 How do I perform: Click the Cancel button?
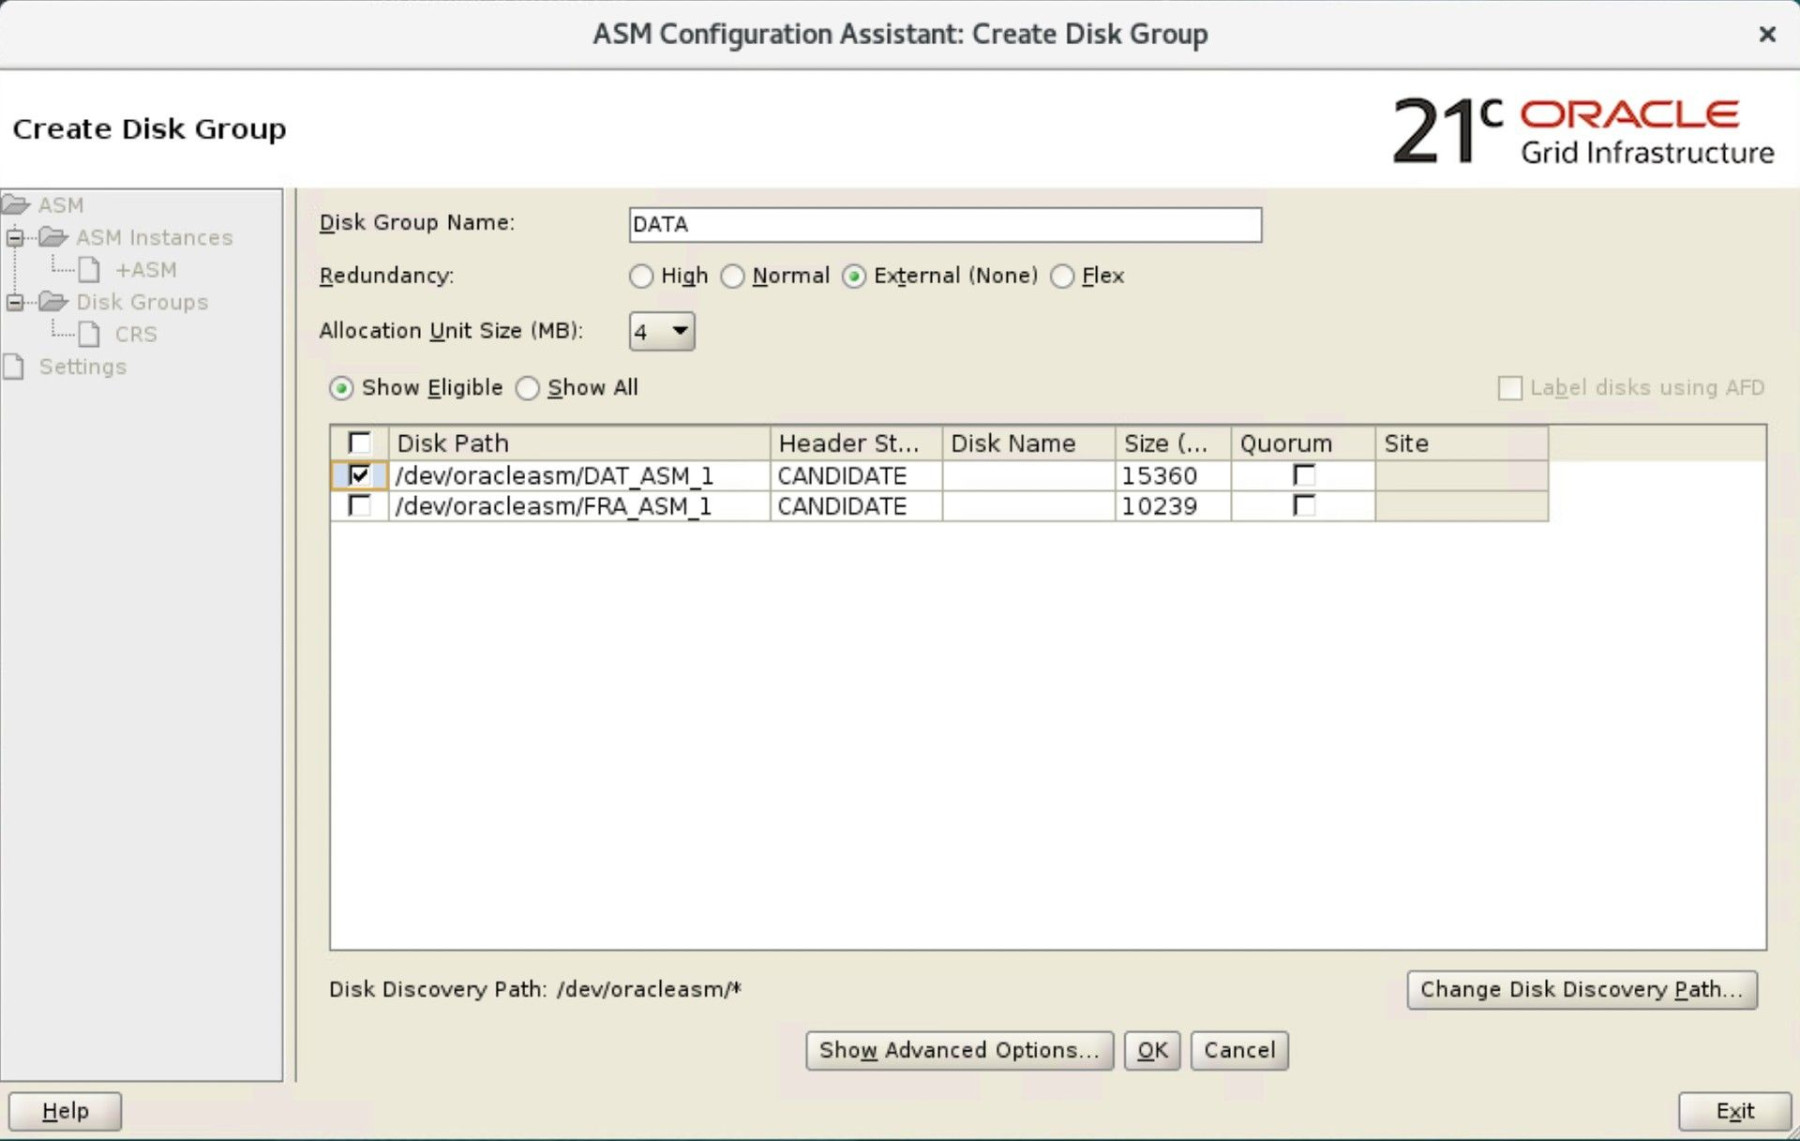coord(1239,1050)
